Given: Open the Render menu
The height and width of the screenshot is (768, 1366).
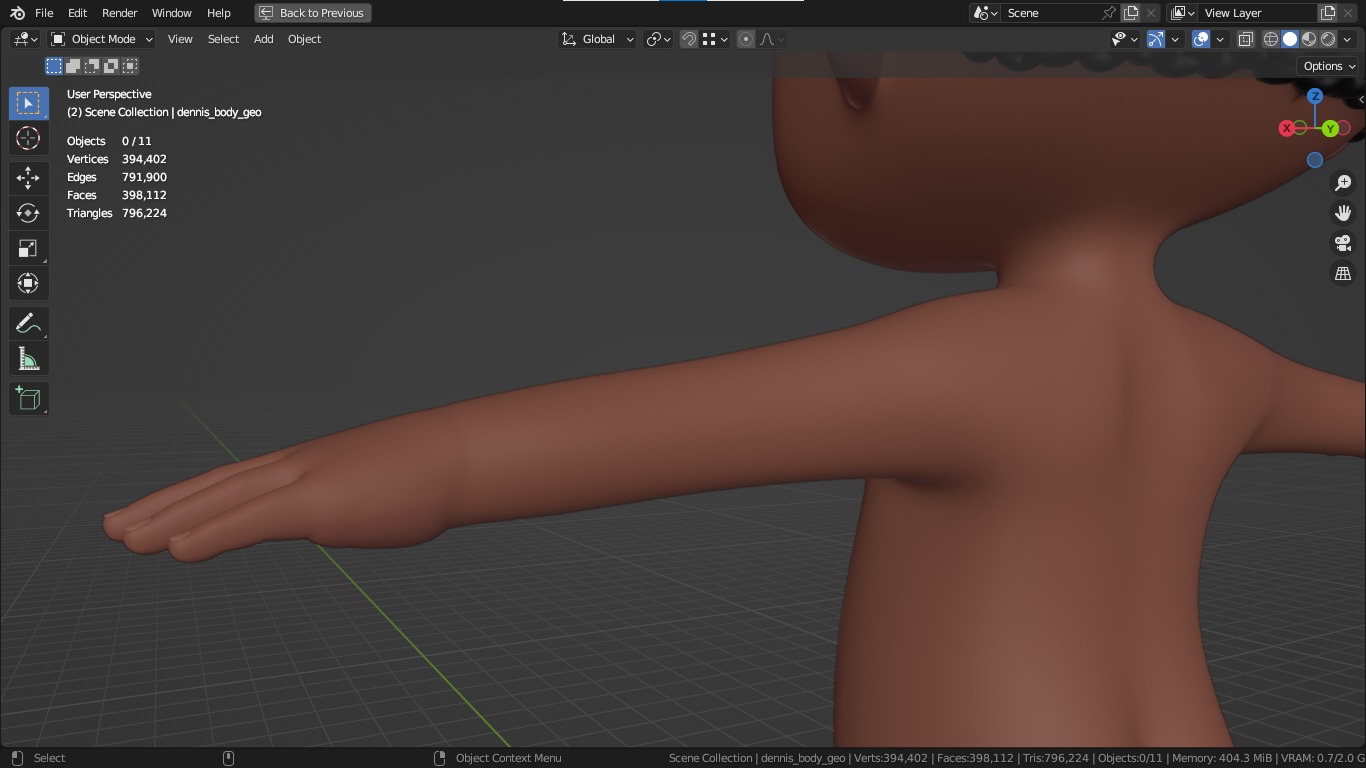Looking at the screenshot, I should pyautogui.click(x=120, y=13).
